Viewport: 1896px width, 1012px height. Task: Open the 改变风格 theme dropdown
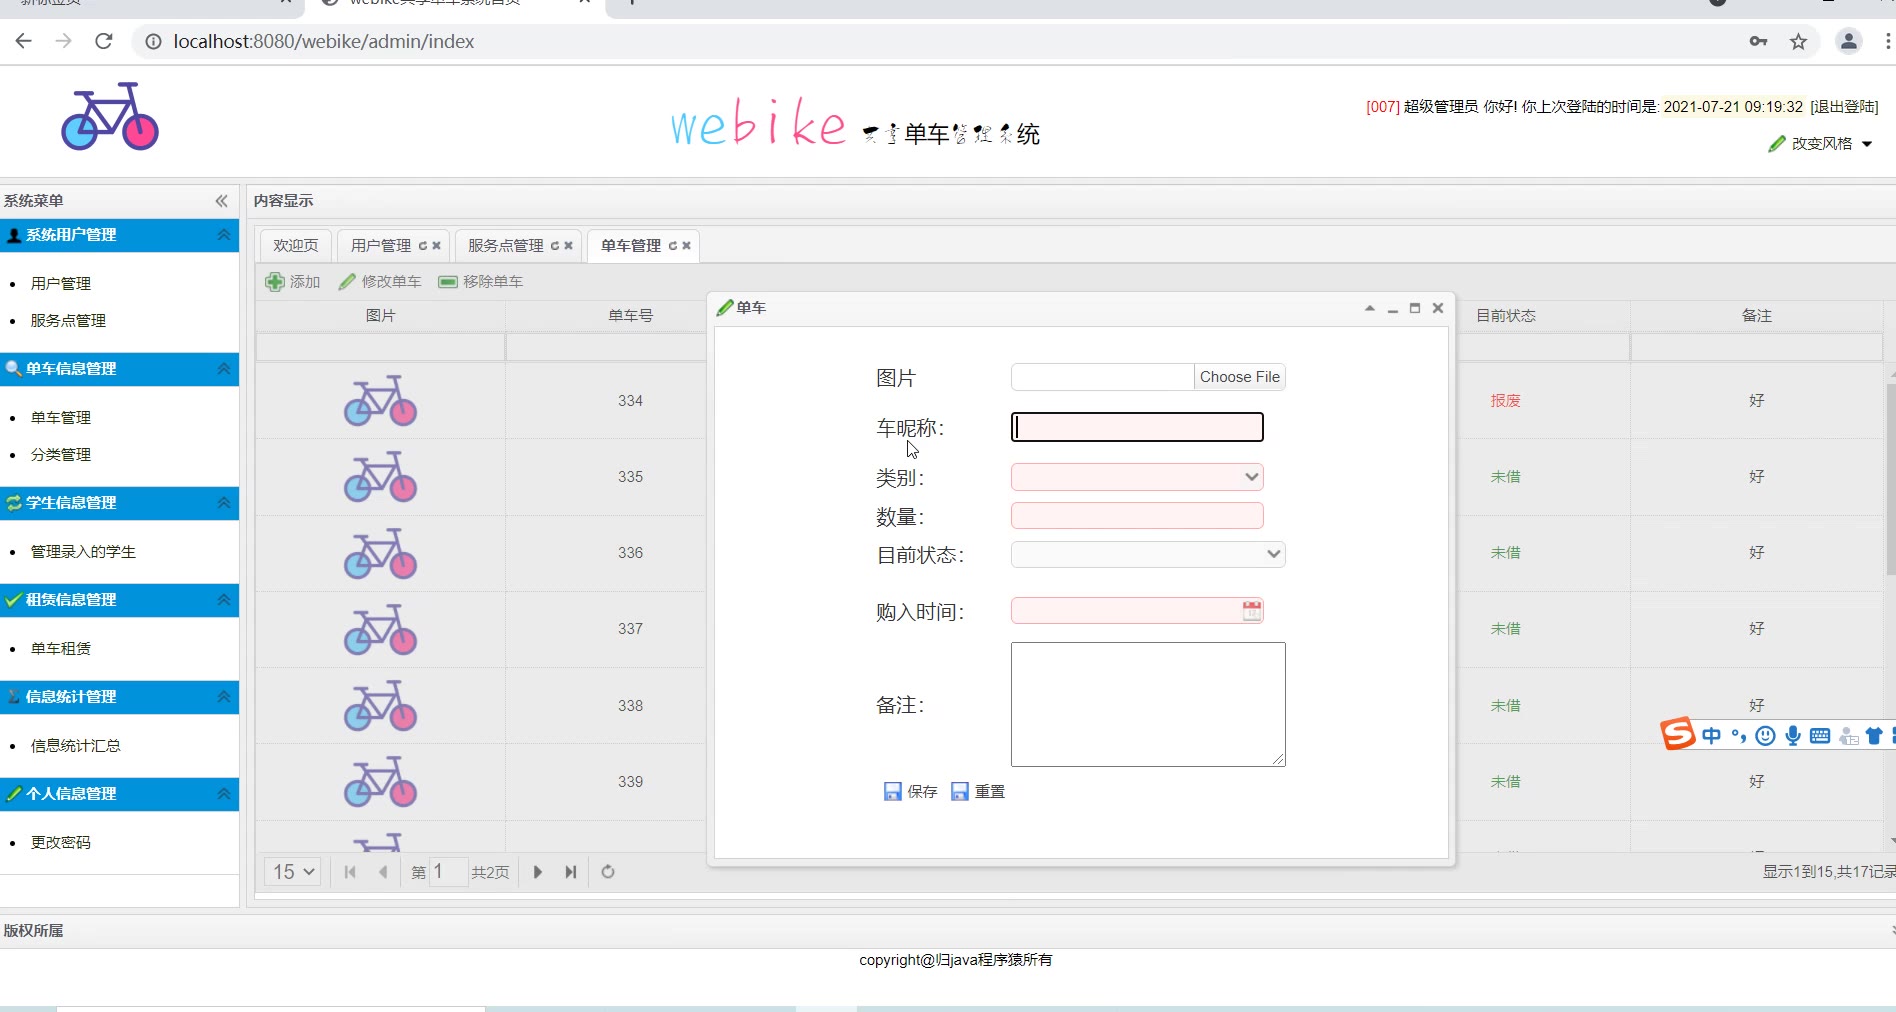(1820, 144)
